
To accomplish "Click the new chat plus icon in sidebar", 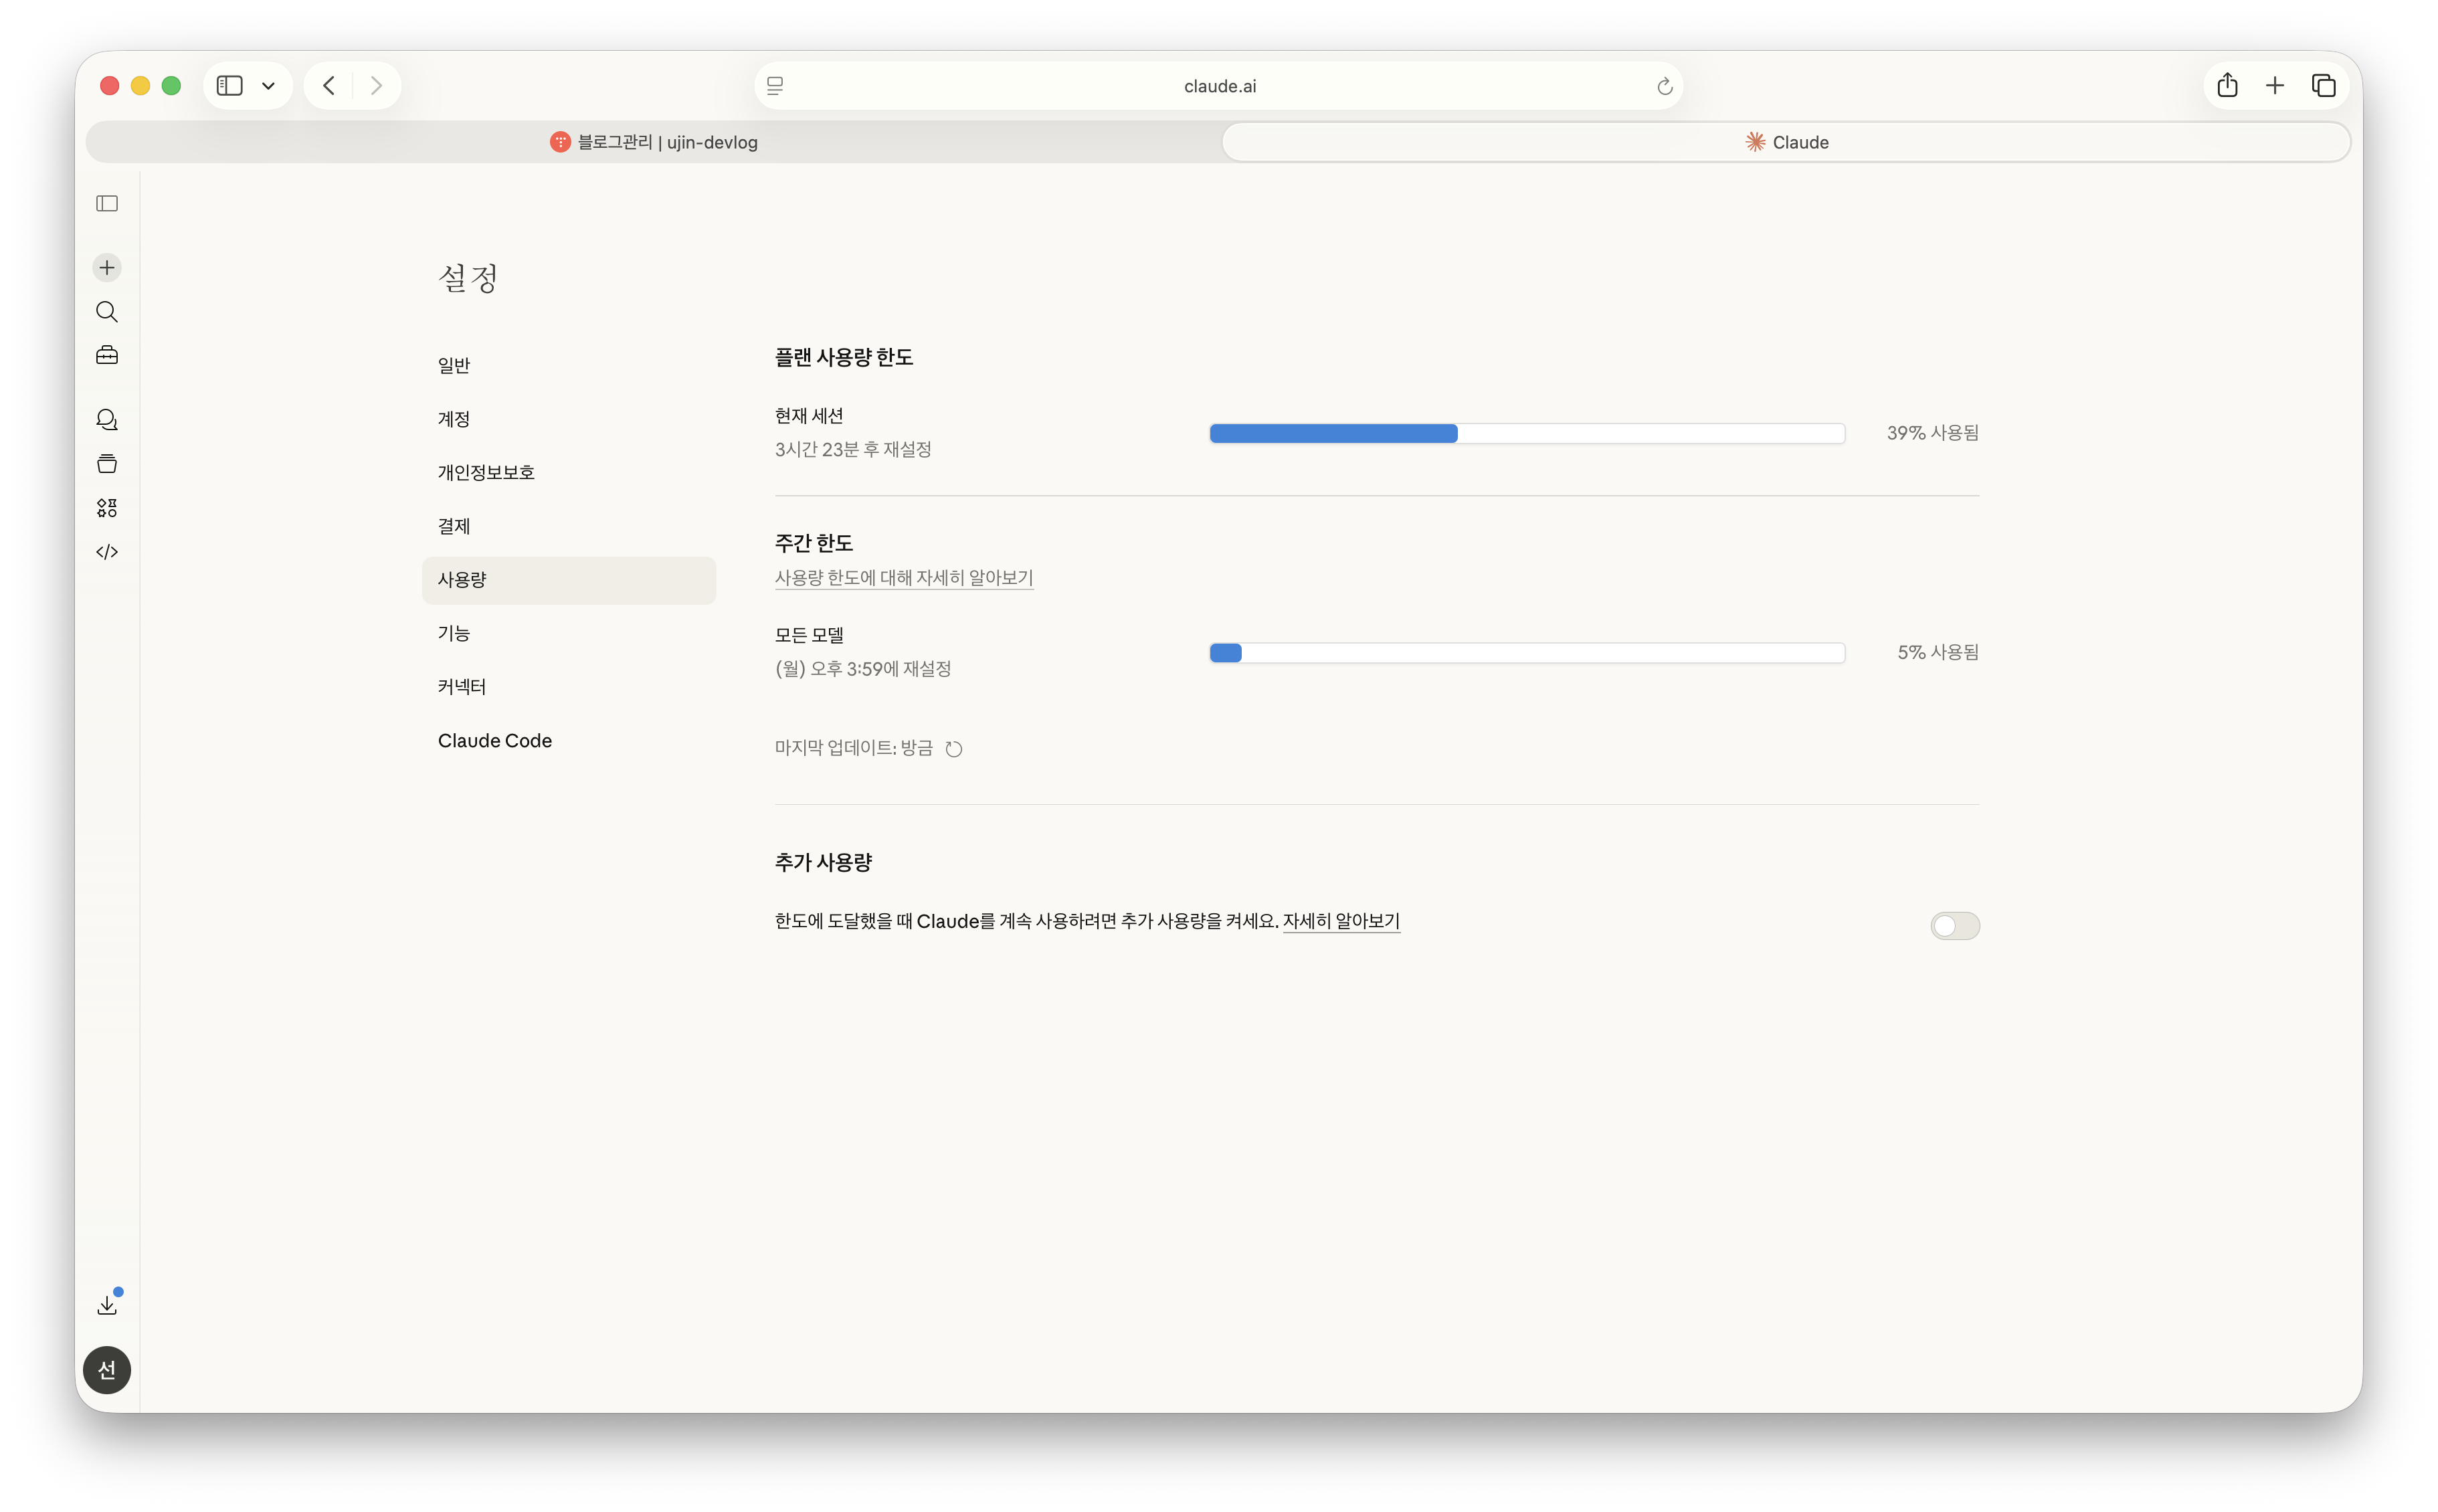I will click(x=107, y=267).
